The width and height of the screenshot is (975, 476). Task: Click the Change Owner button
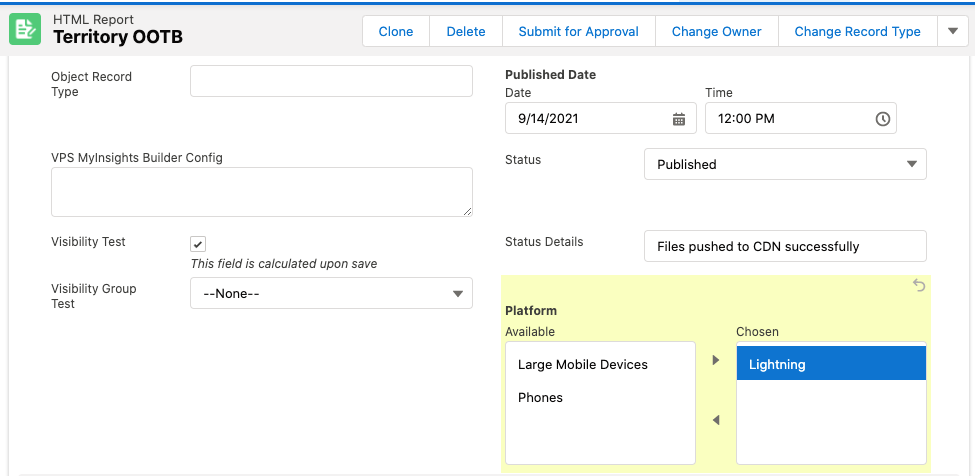[716, 31]
